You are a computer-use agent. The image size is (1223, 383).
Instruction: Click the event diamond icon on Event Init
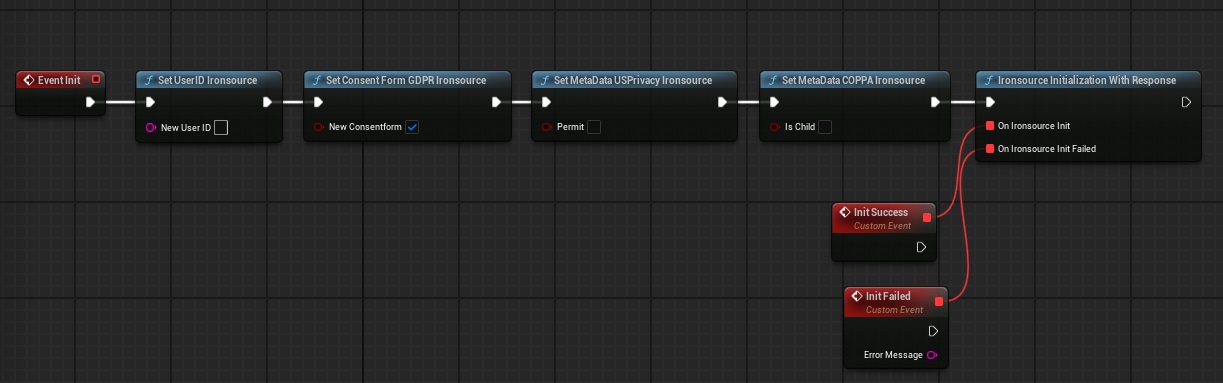(29, 80)
